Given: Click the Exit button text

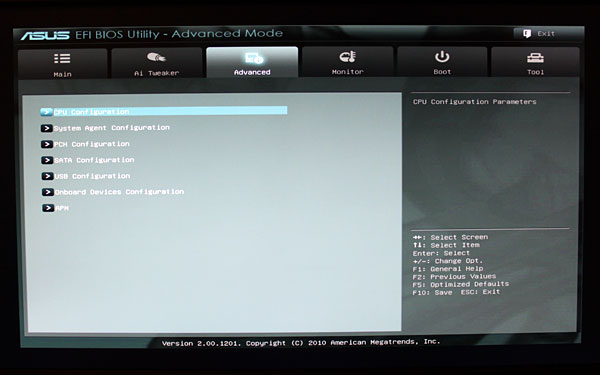Looking at the screenshot, I should pyautogui.click(x=546, y=34).
